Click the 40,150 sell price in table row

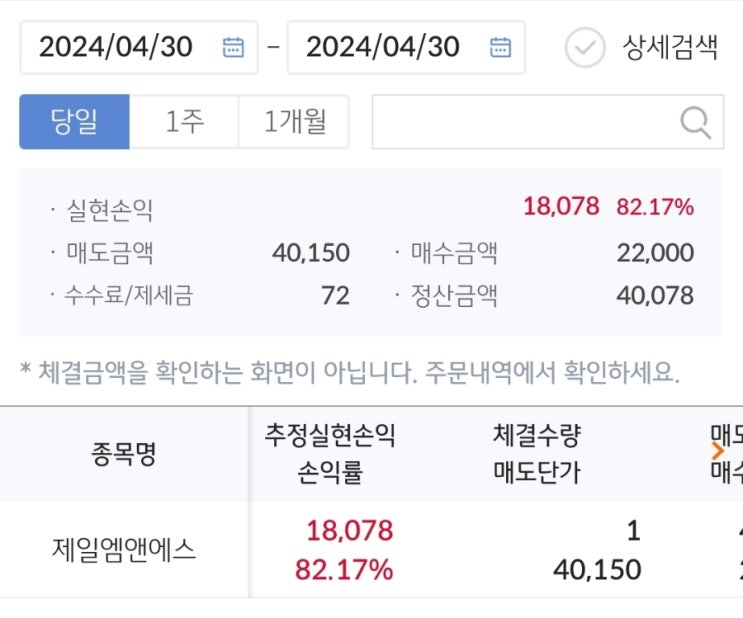click(596, 570)
